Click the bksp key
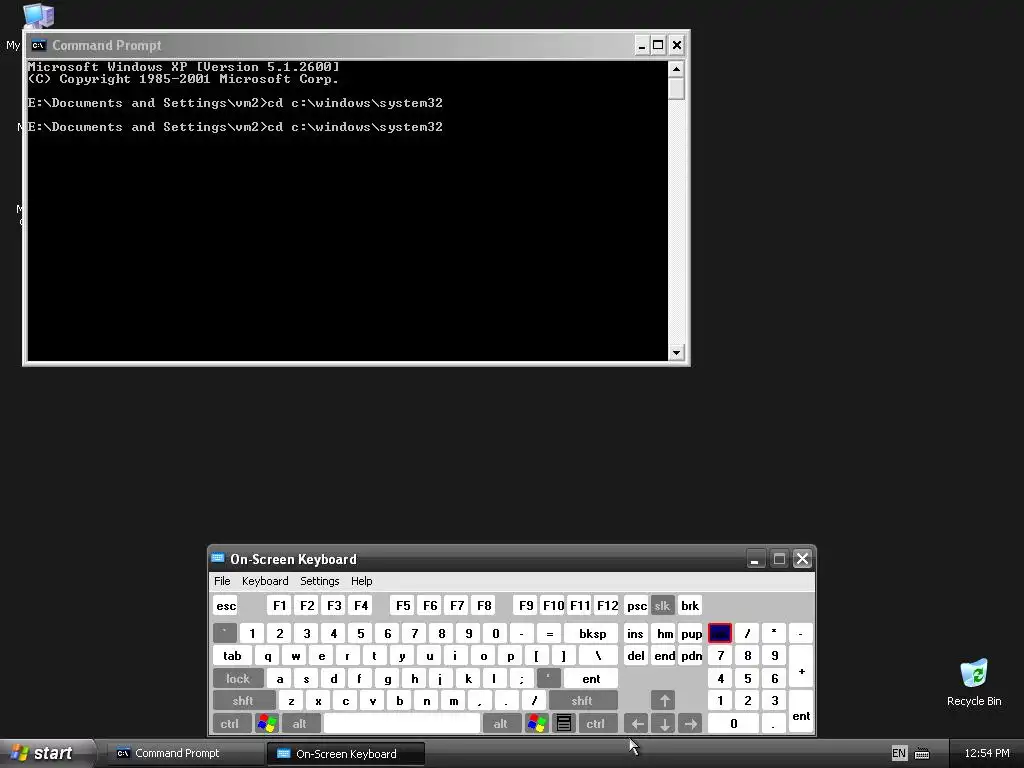The width and height of the screenshot is (1024, 768). tap(592, 633)
